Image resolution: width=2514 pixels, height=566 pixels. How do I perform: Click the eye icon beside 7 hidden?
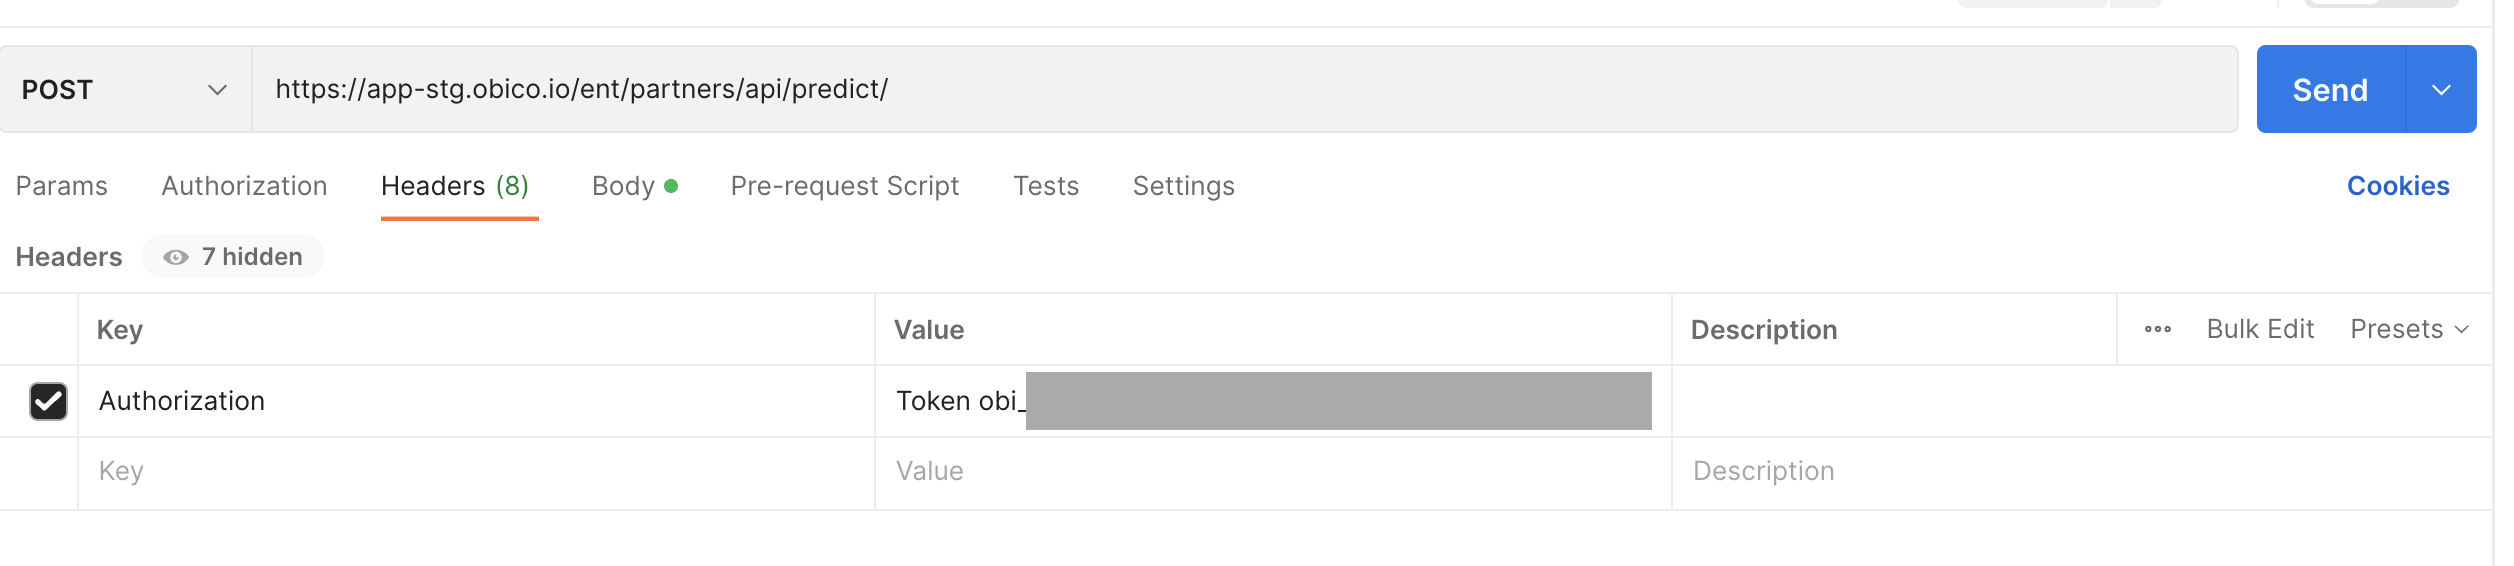(x=176, y=257)
